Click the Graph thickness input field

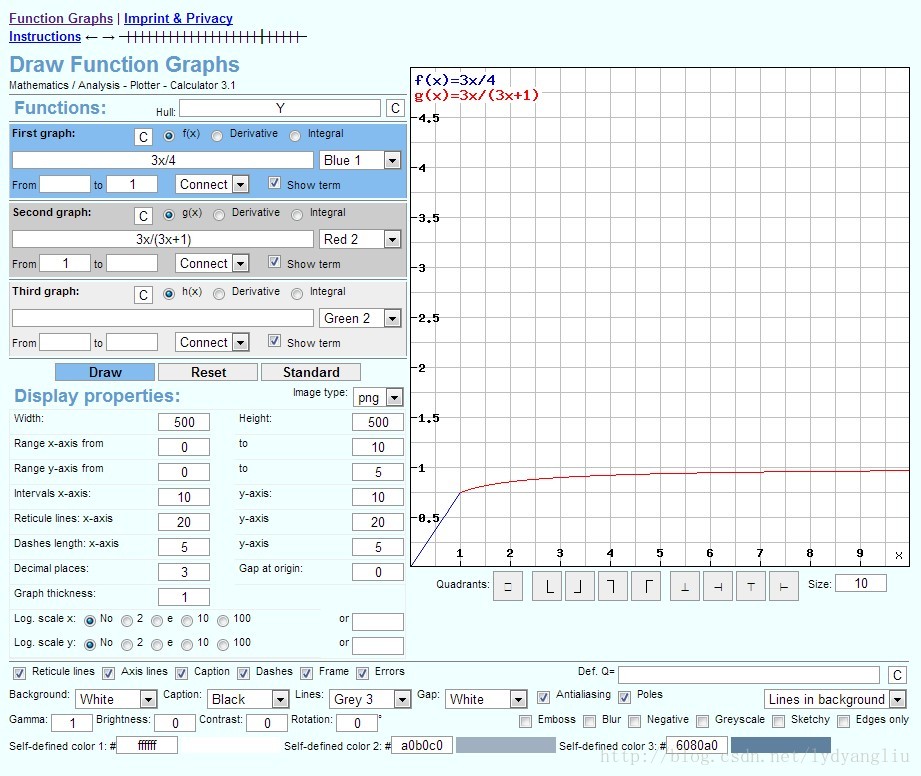coord(184,597)
